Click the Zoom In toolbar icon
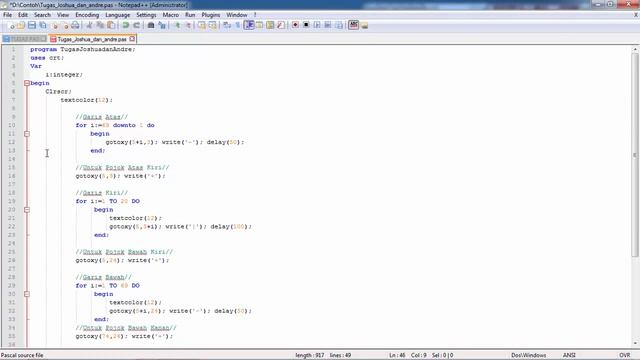 coord(177,25)
